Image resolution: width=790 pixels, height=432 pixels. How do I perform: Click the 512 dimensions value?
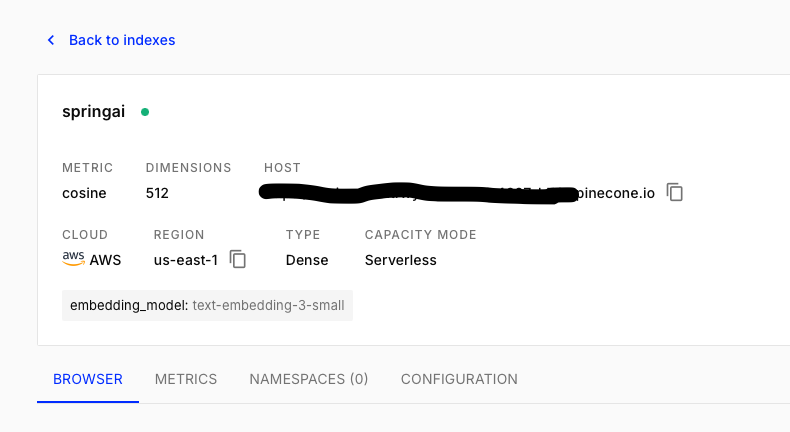point(157,193)
